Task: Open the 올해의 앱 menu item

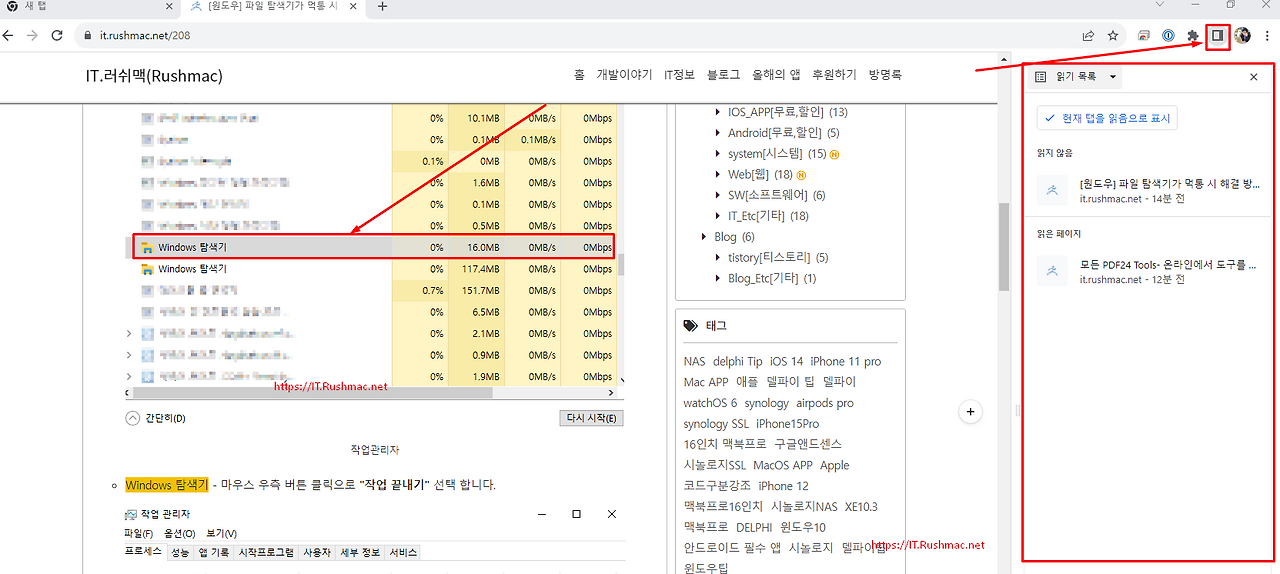Action: point(776,75)
